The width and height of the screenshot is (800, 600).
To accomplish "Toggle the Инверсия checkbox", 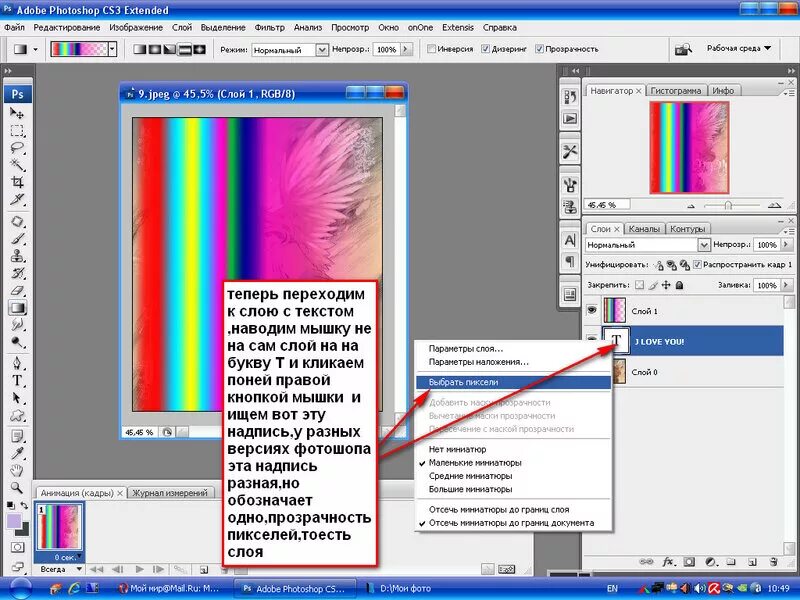I will [x=431, y=49].
